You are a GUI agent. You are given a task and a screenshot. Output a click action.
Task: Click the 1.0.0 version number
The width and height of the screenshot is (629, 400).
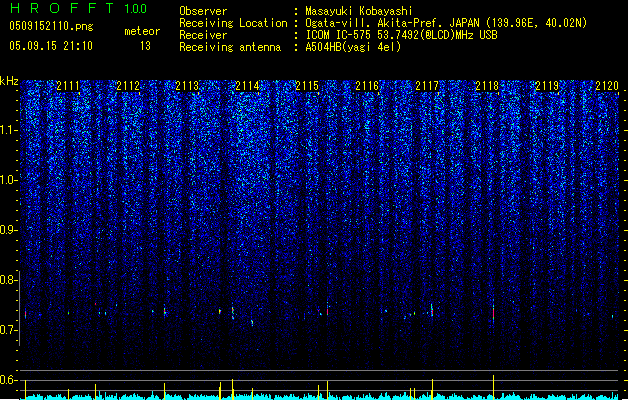click(135, 9)
